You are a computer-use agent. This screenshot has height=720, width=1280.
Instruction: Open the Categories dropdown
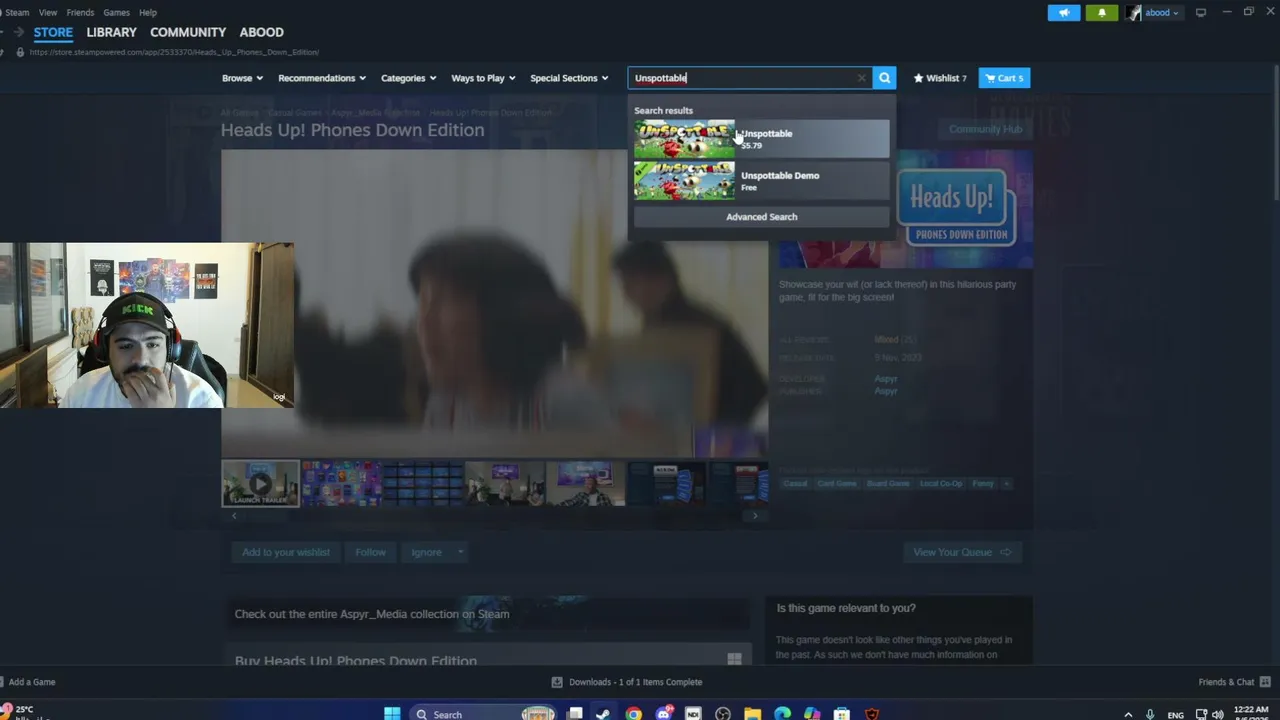(409, 78)
